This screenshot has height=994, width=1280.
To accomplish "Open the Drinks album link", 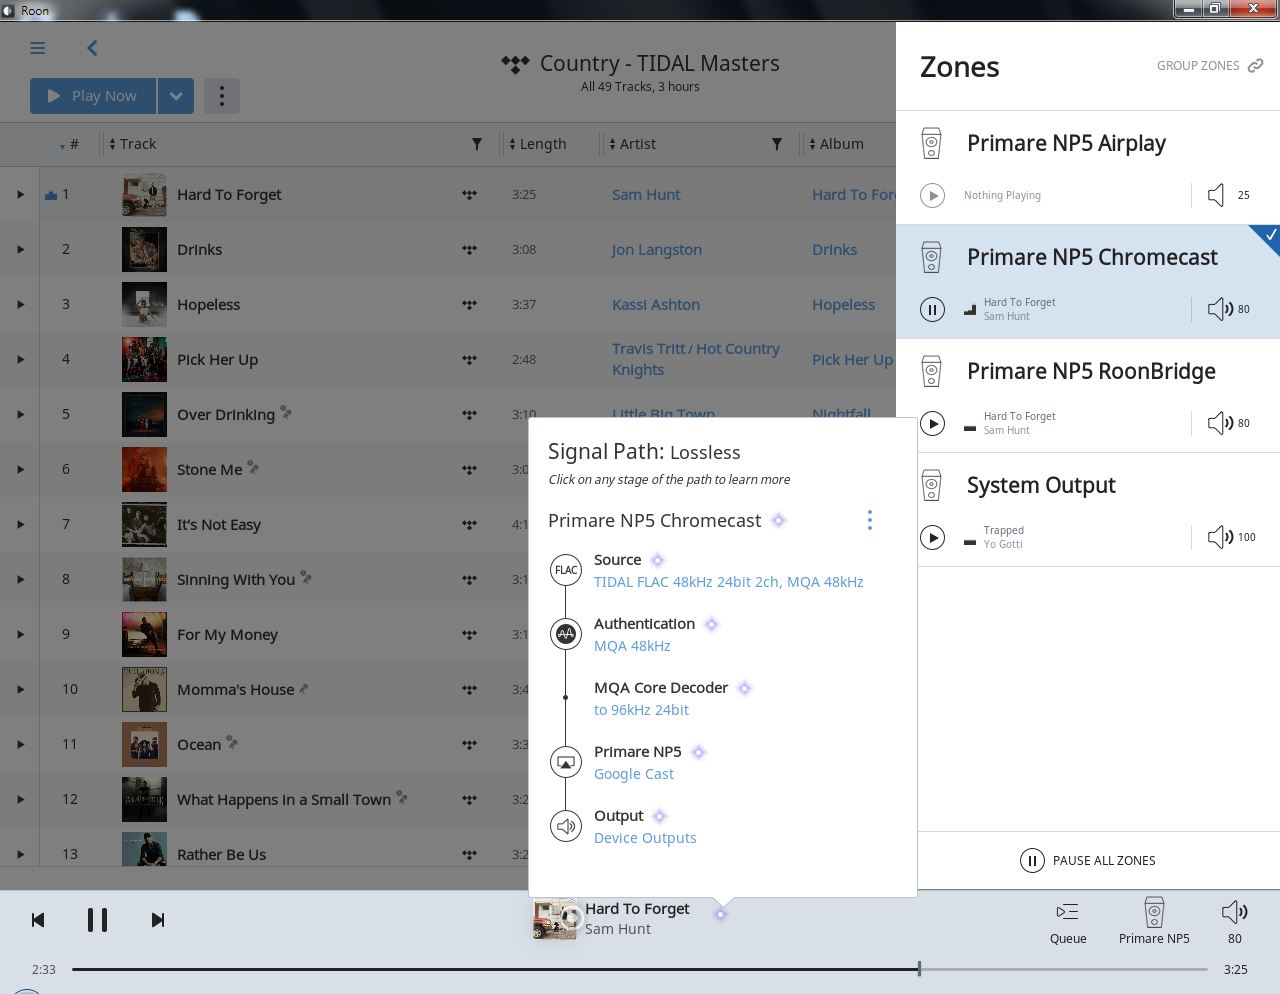I will (834, 250).
